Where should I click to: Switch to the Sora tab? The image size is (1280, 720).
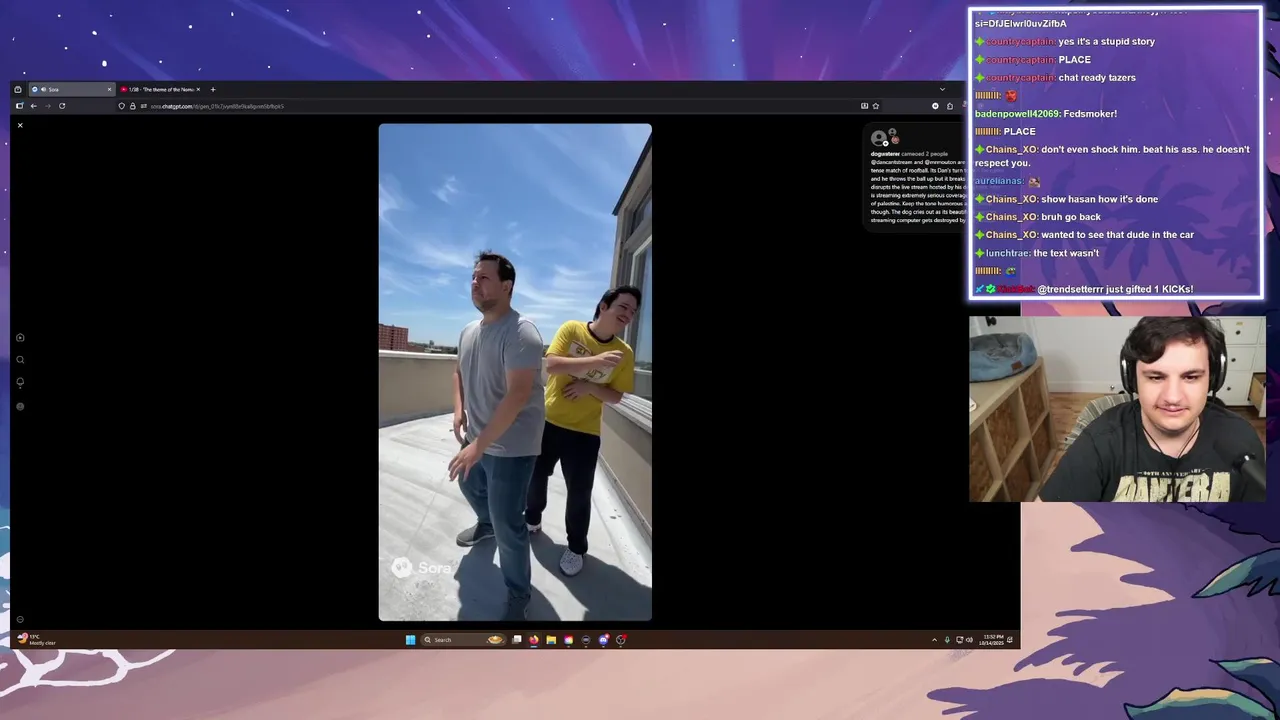tap(72, 90)
